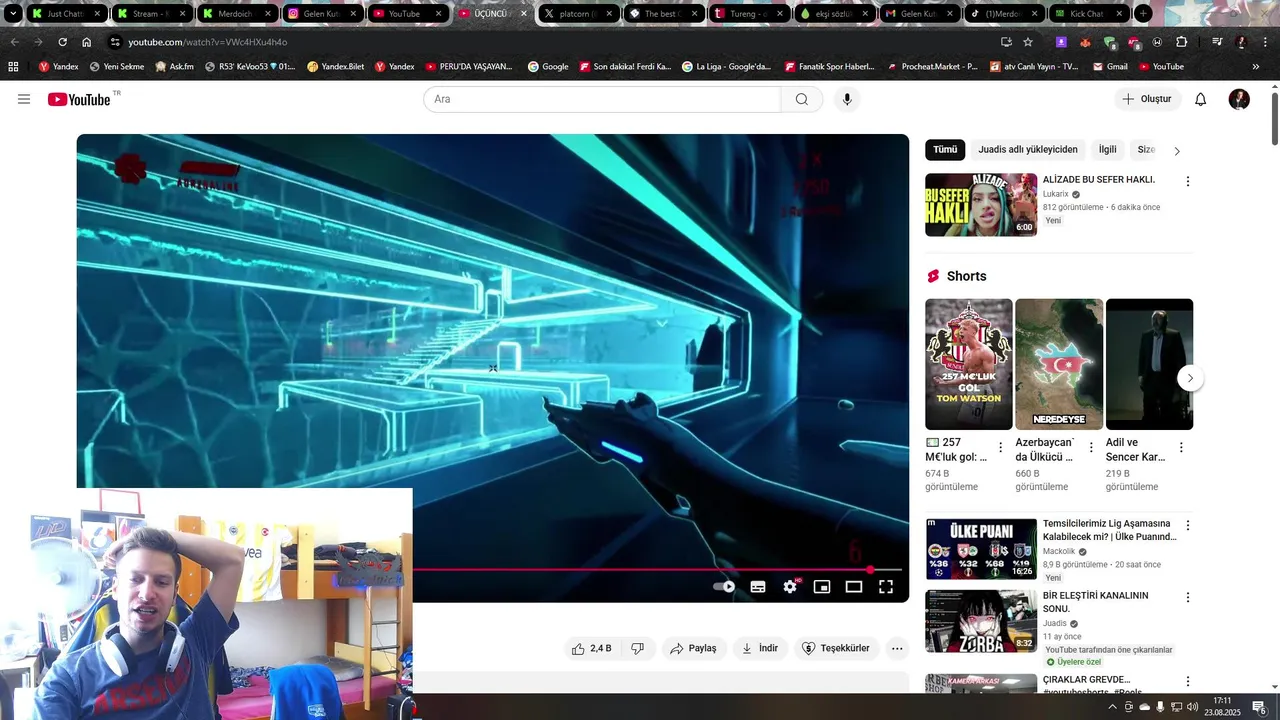
Task: Open Windows notification center icon
Action: point(1259,707)
